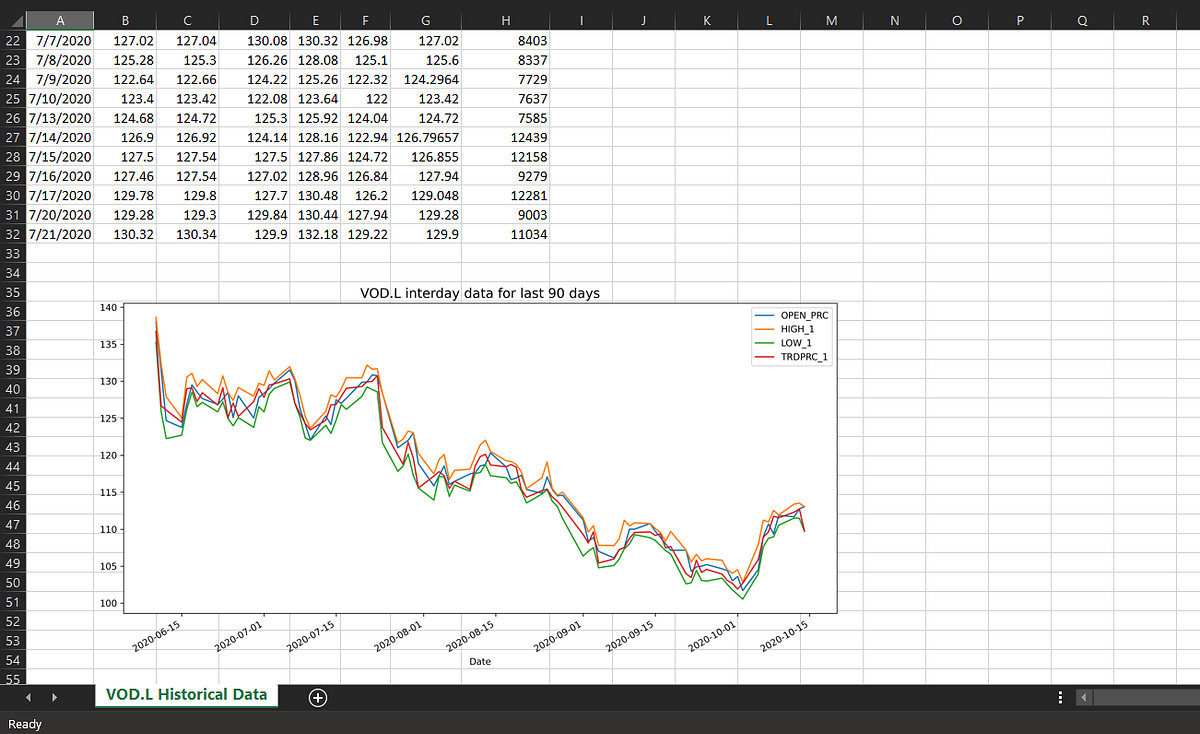Select column H header
The width and height of the screenshot is (1200, 734).
pyautogui.click(x=505, y=20)
